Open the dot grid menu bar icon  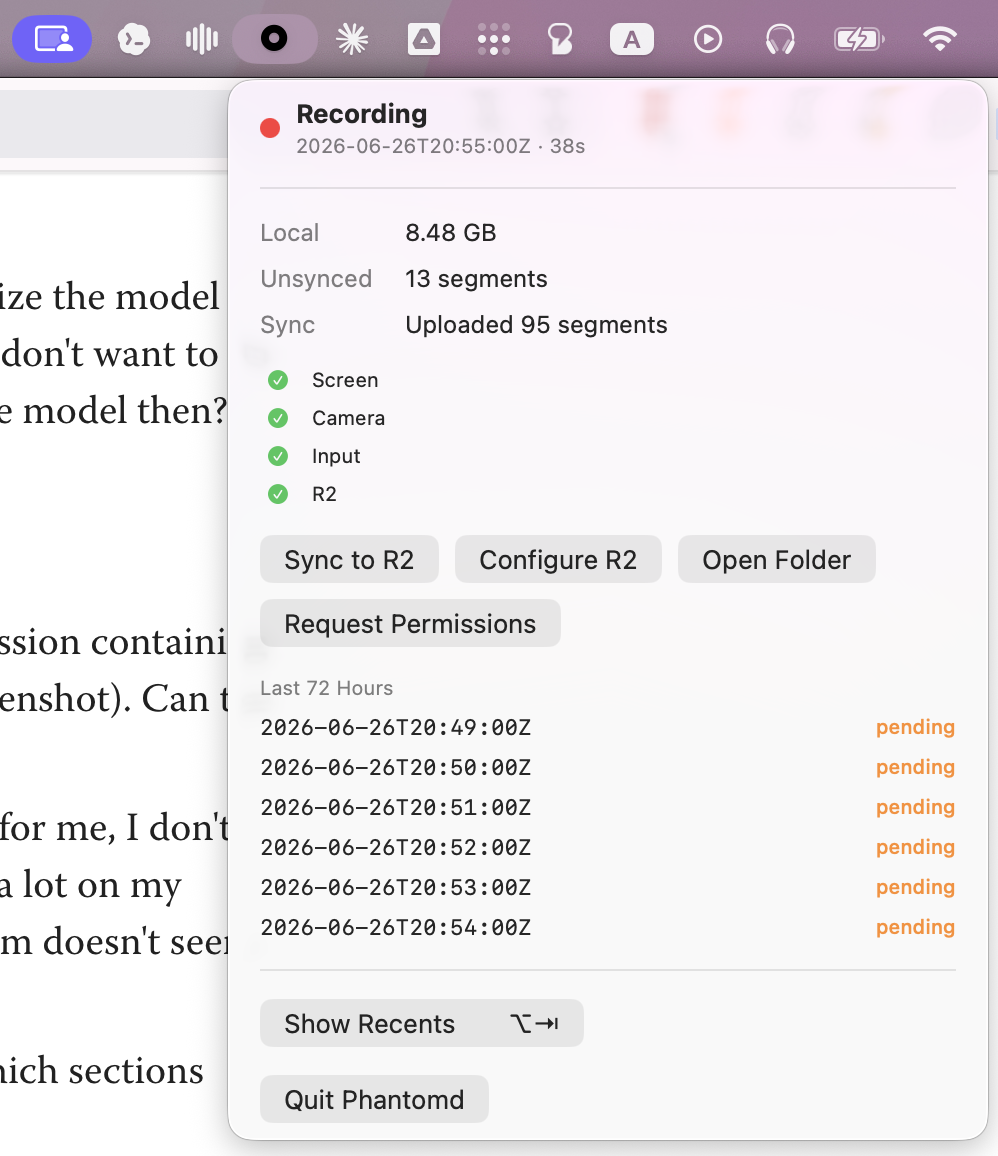click(494, 39)
